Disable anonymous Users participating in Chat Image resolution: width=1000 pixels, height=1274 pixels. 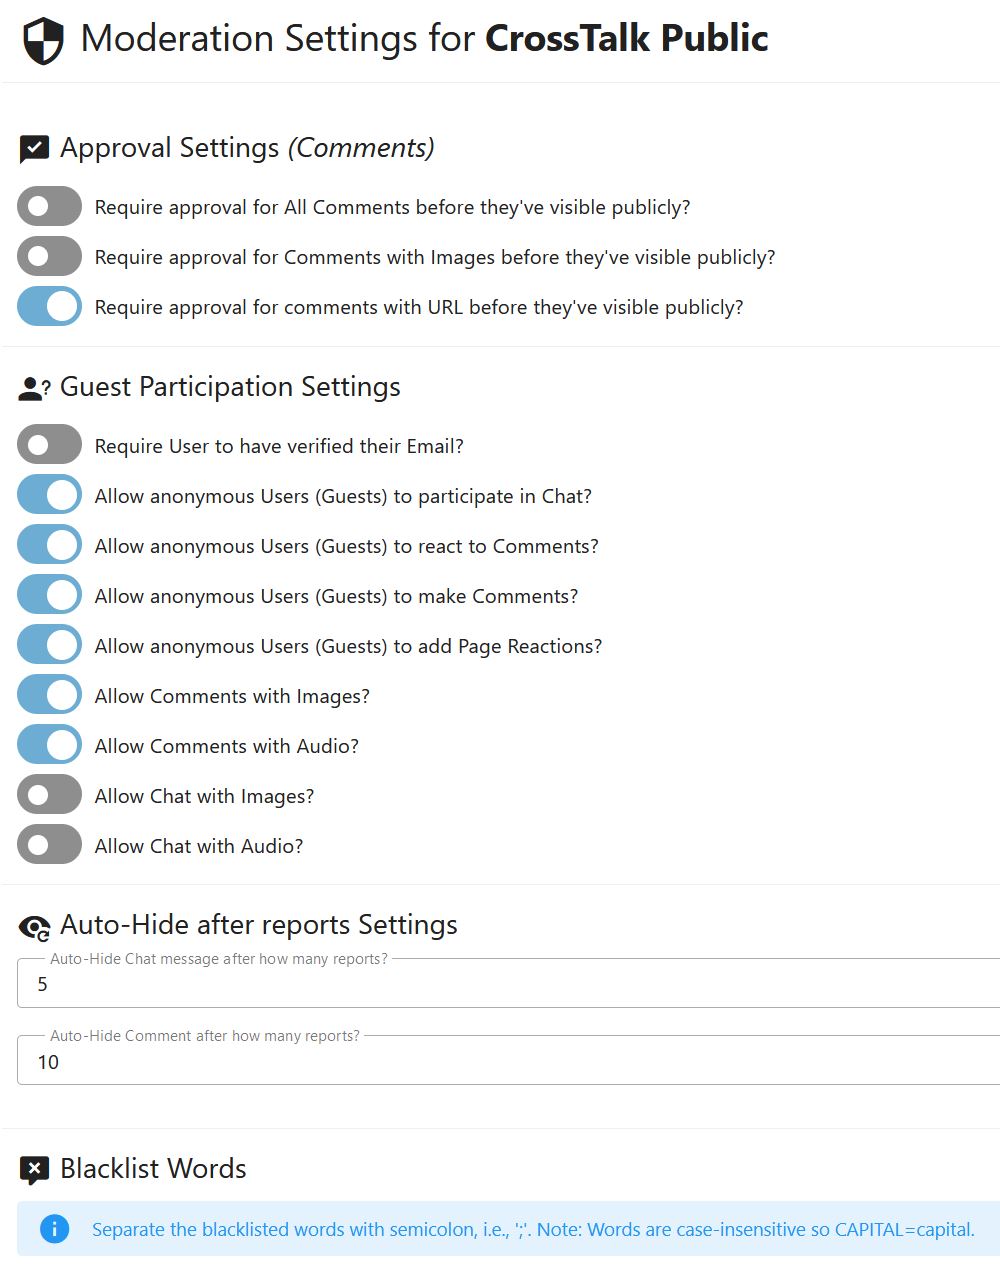[x=49, y=494]
